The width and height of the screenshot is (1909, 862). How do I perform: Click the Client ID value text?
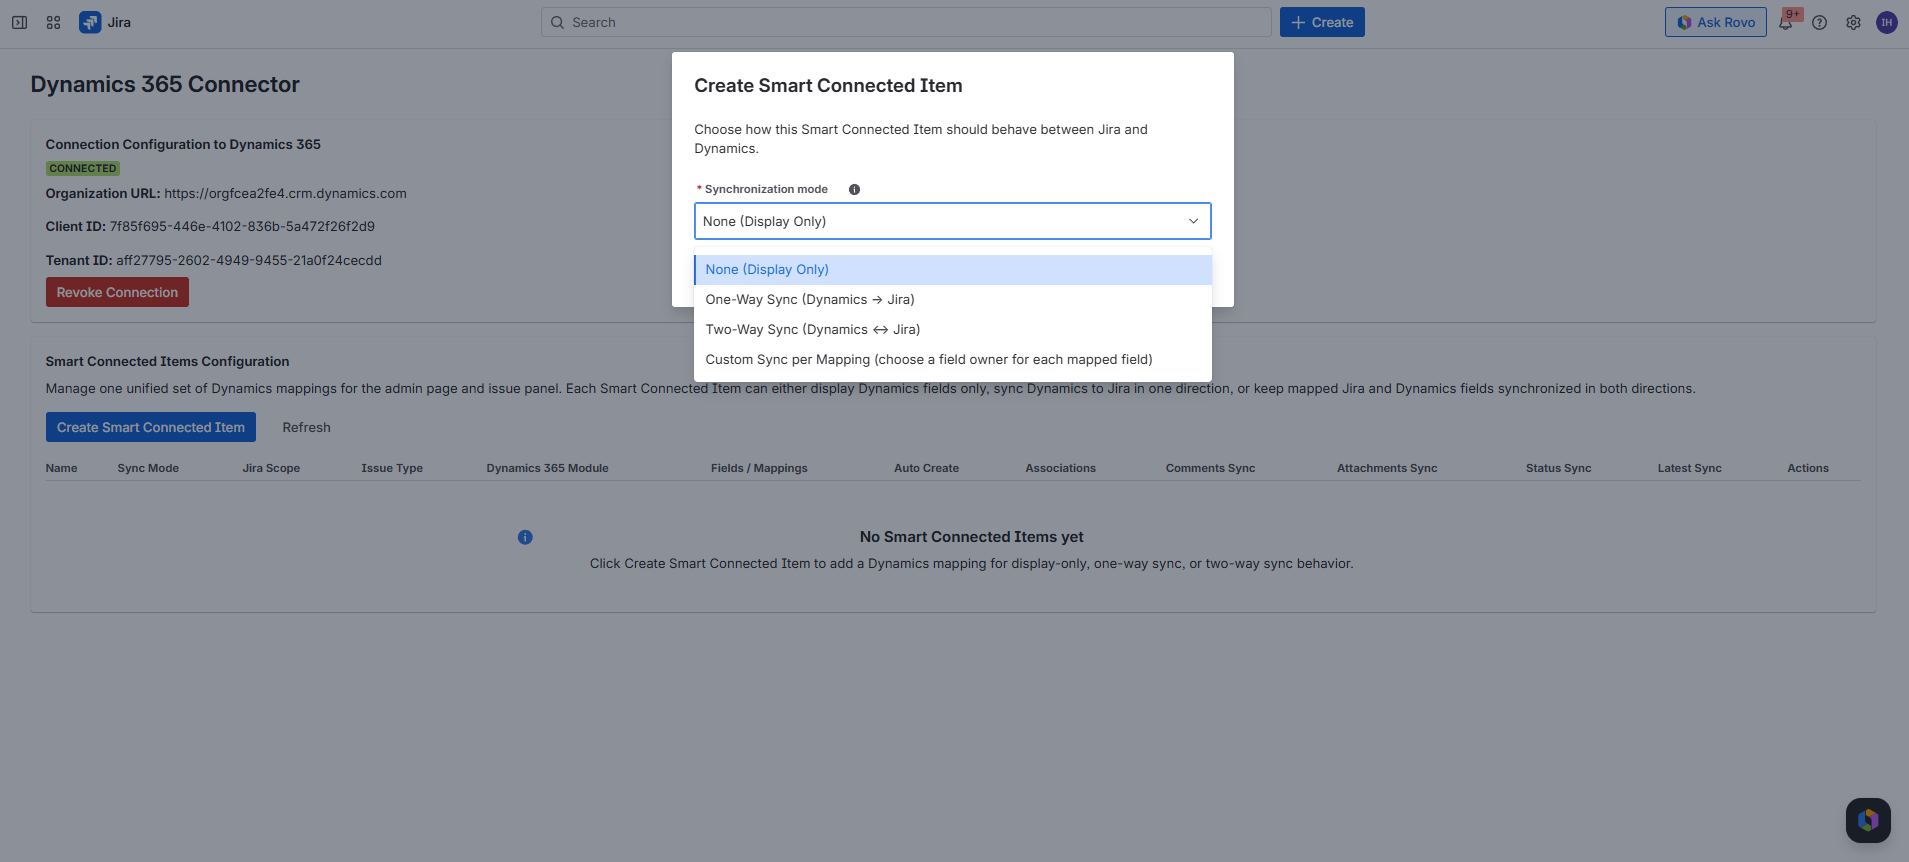point(242,226)
